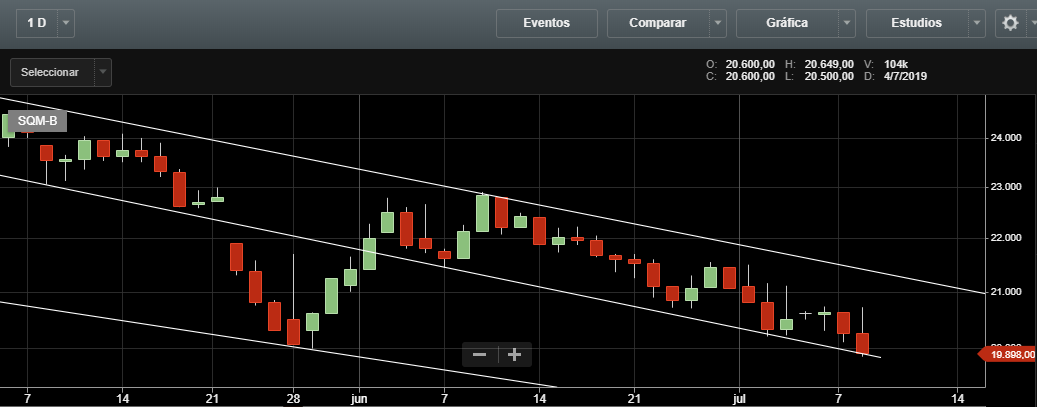1037x407 pixels.
Task: Click the 1 D timeframe button
Action: (36, 23)
